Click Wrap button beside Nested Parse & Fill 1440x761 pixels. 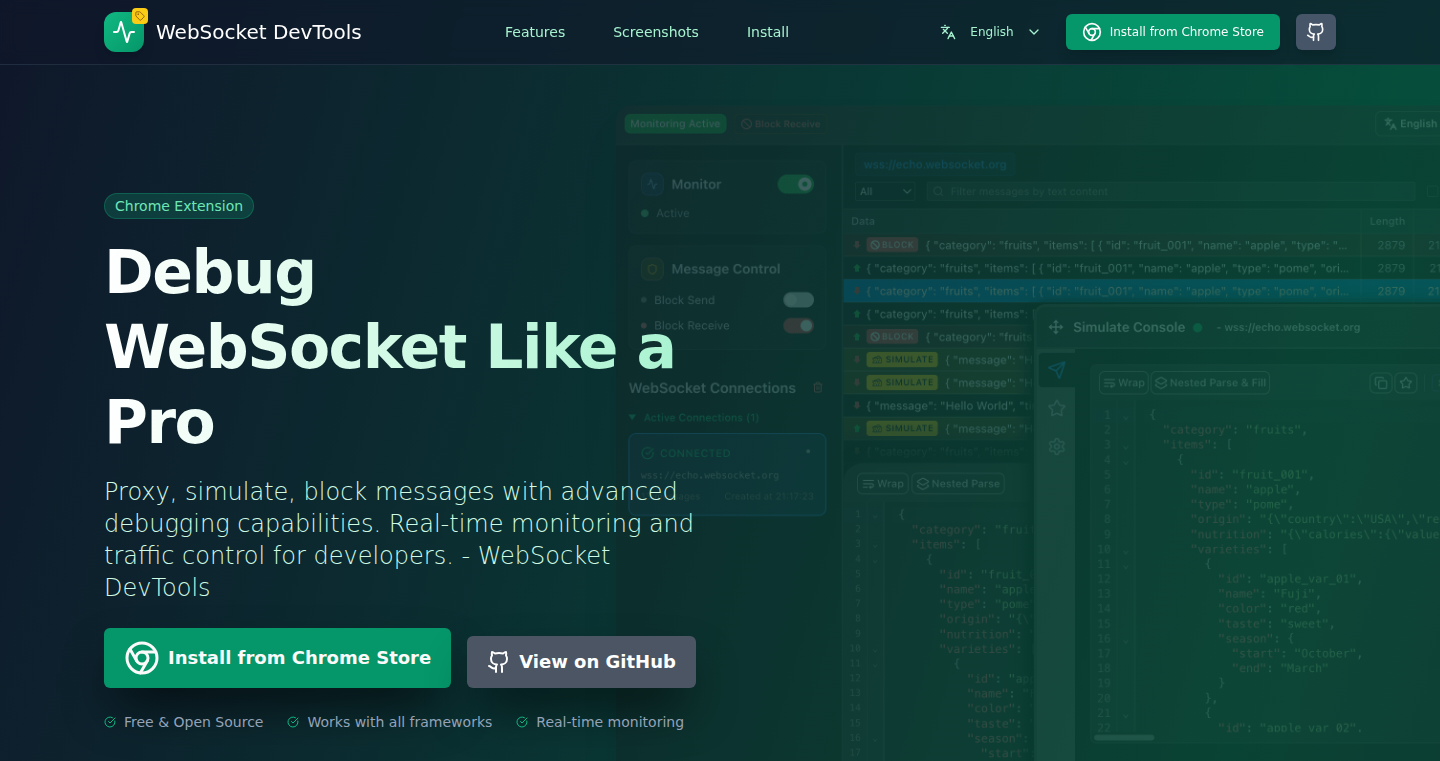click(1123, 383)
